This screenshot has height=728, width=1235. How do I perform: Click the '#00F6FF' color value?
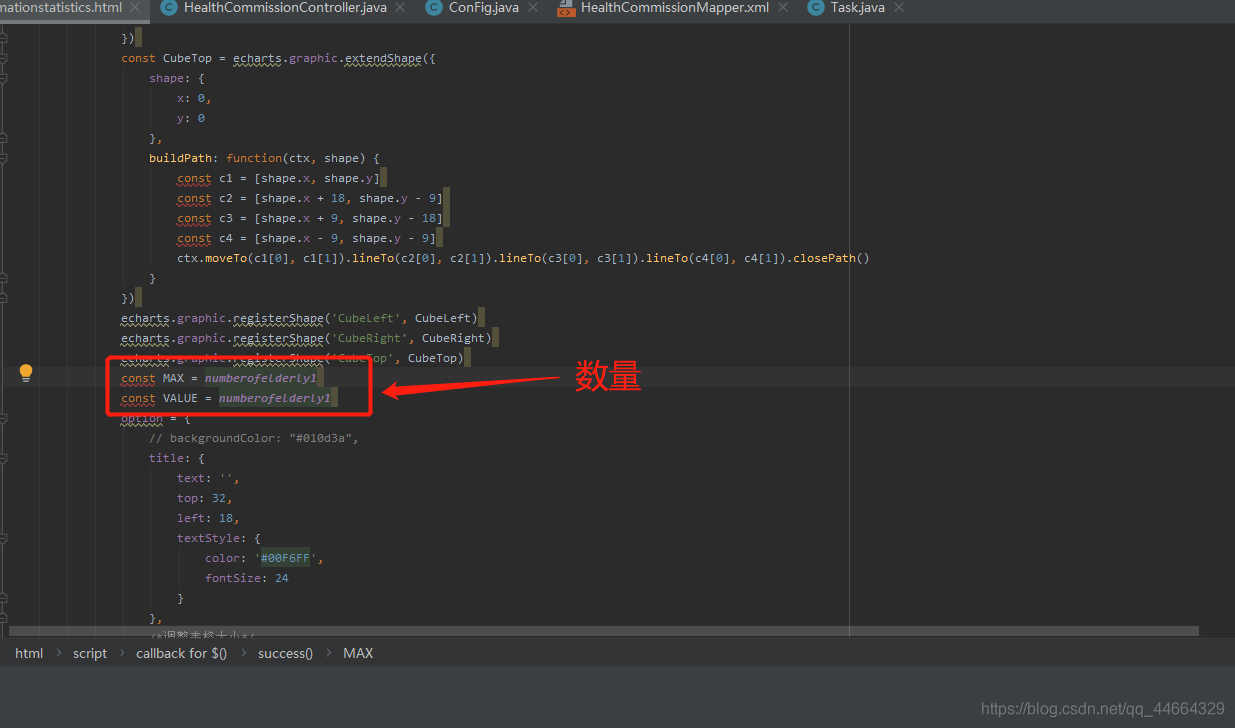[x=285, y=558]
